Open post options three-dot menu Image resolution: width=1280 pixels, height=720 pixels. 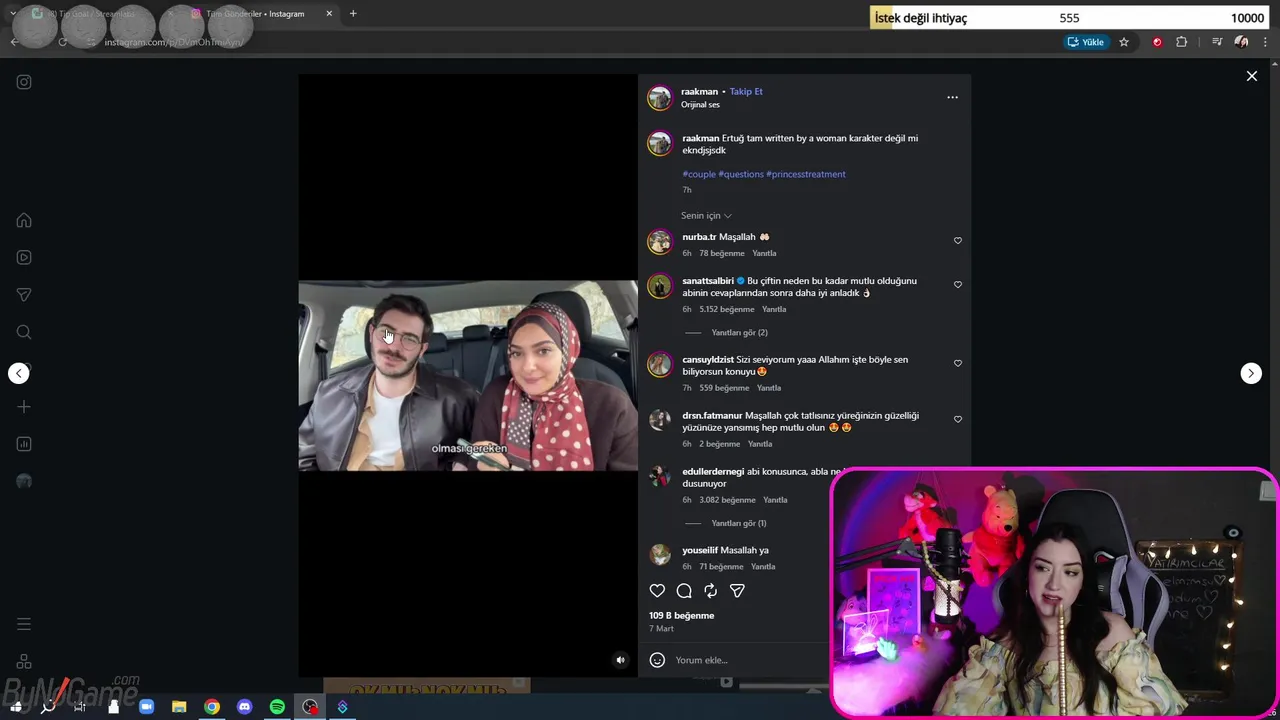952,97
